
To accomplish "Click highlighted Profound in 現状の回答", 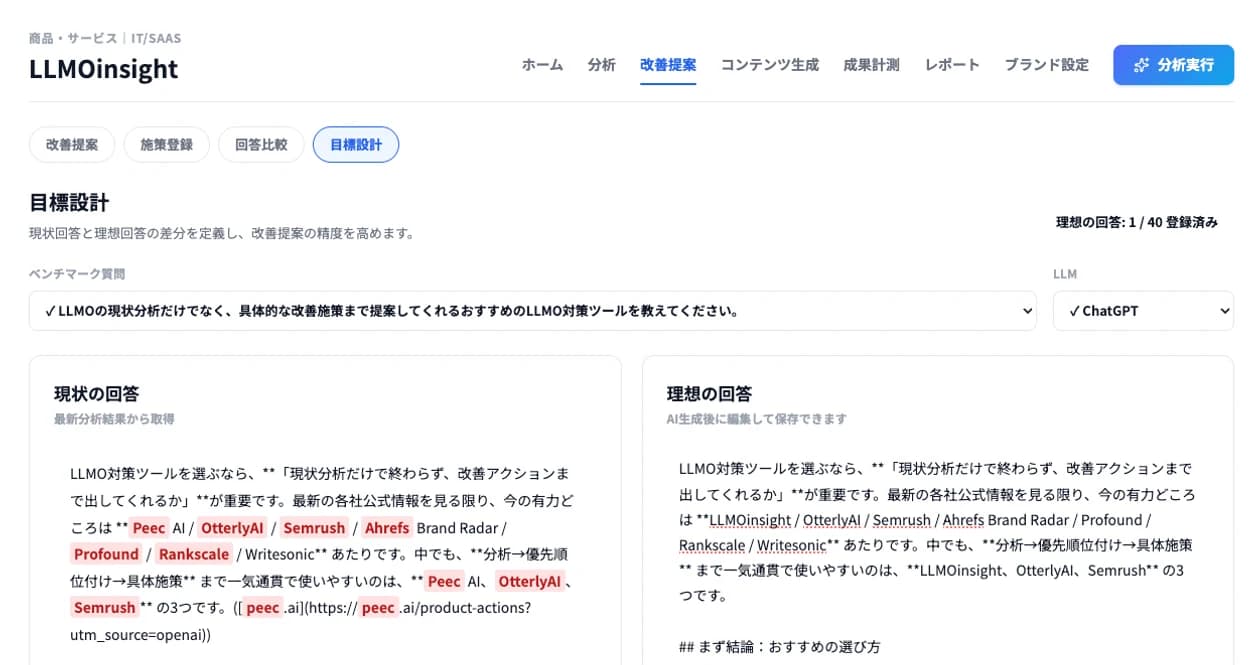I will click(106, 554).
